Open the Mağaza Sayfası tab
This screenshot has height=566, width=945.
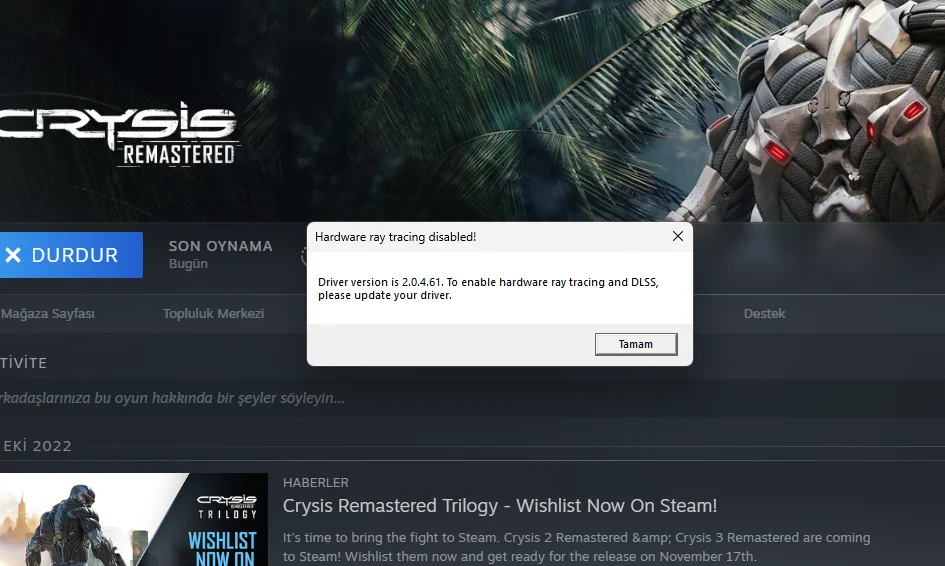47,313
